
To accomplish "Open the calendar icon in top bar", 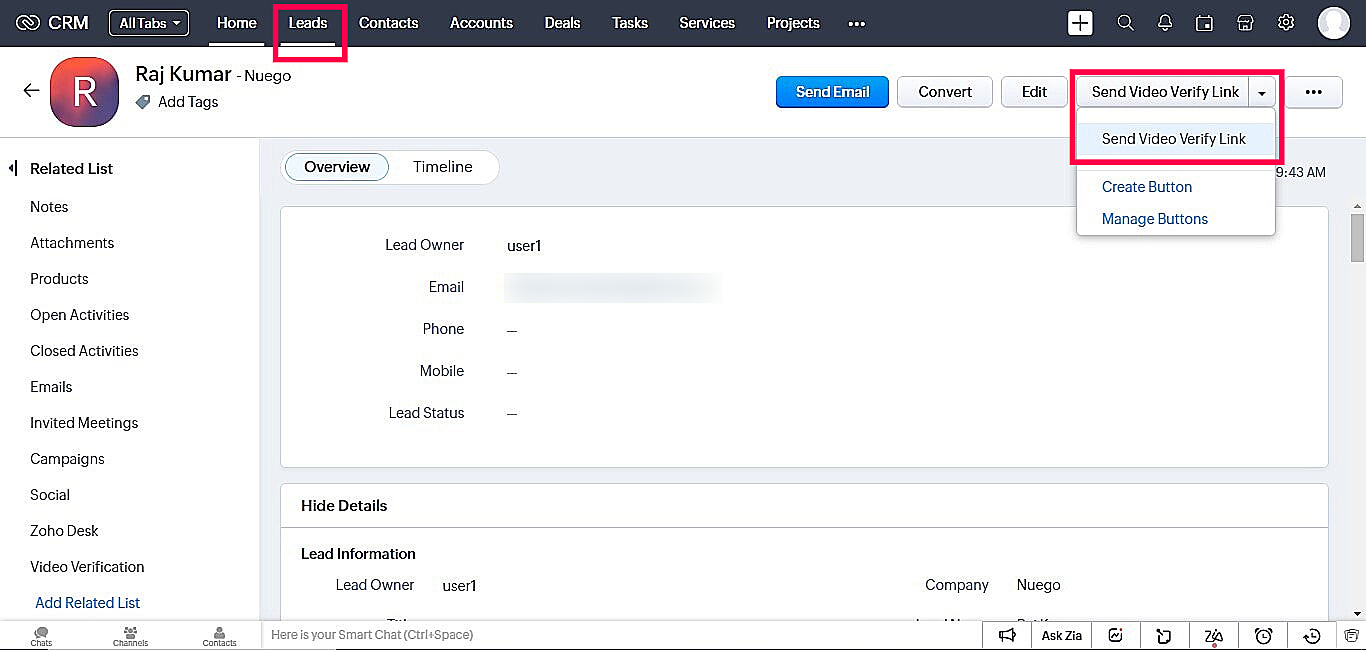I will [x=1205, y=23].
